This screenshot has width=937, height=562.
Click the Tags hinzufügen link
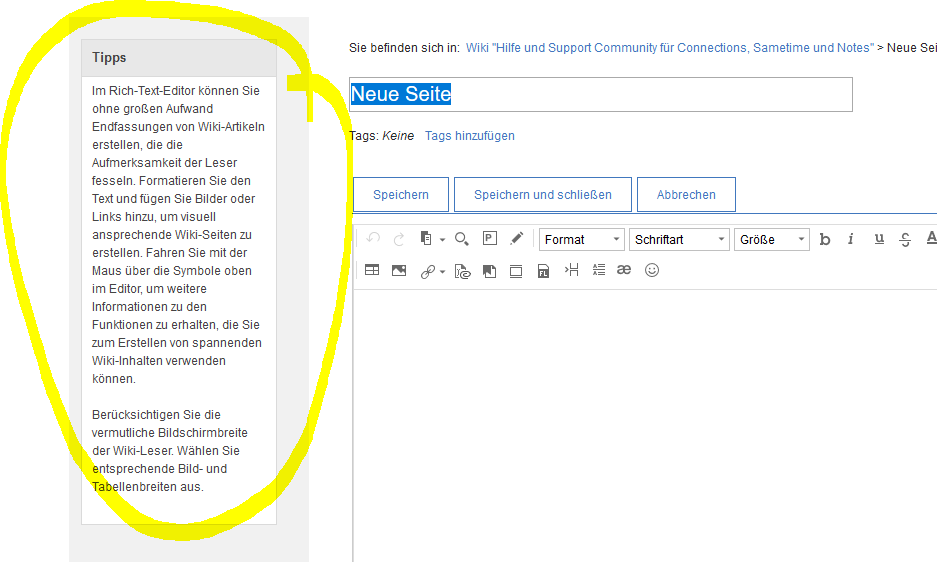click(469, 136)
